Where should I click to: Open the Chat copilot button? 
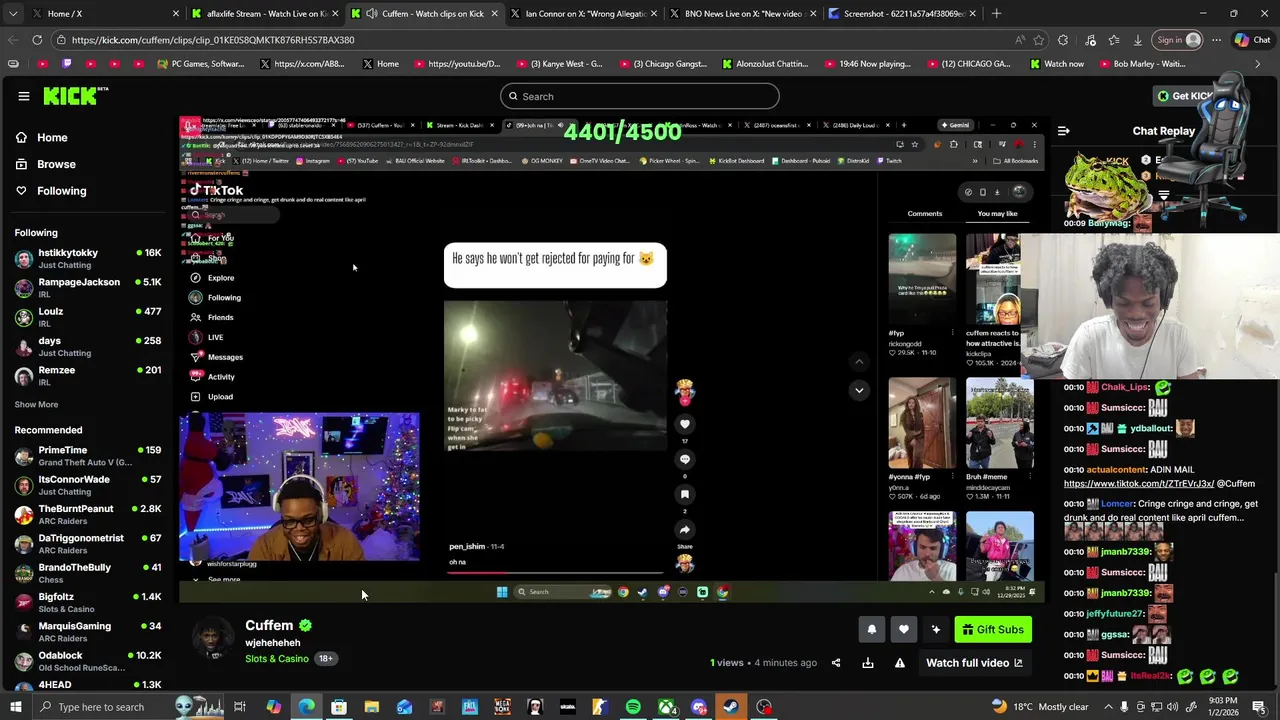[x=1252, y=40]
